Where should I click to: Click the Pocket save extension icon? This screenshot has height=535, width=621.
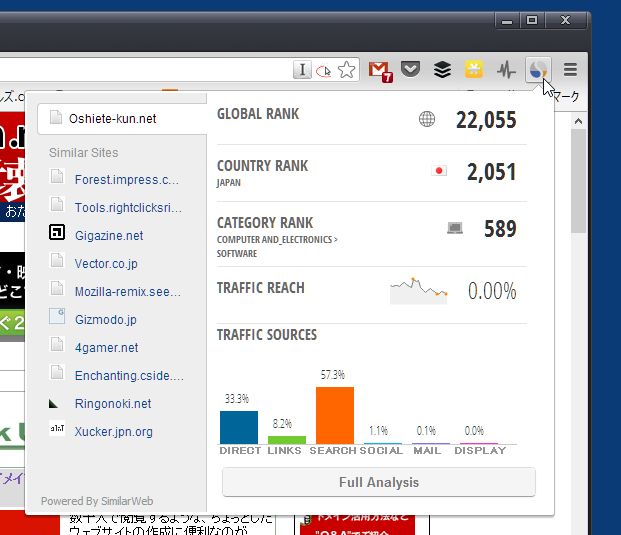pyautogui.click(x=410, y=69)
